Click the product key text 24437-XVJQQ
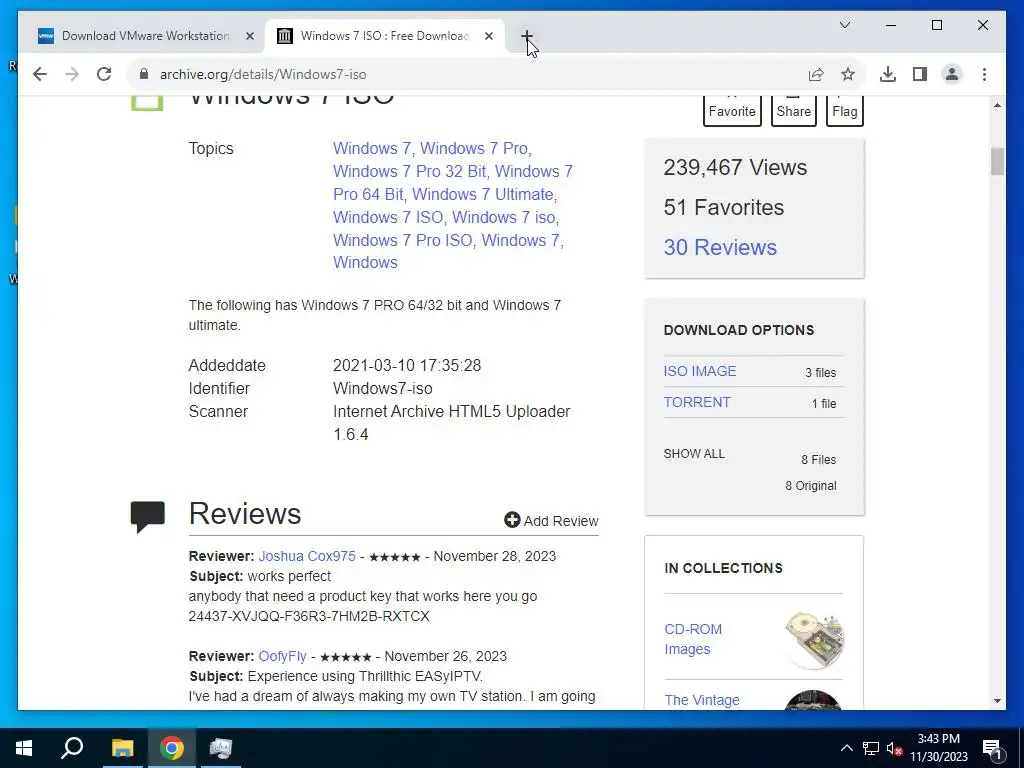 [x=309, y=616]
